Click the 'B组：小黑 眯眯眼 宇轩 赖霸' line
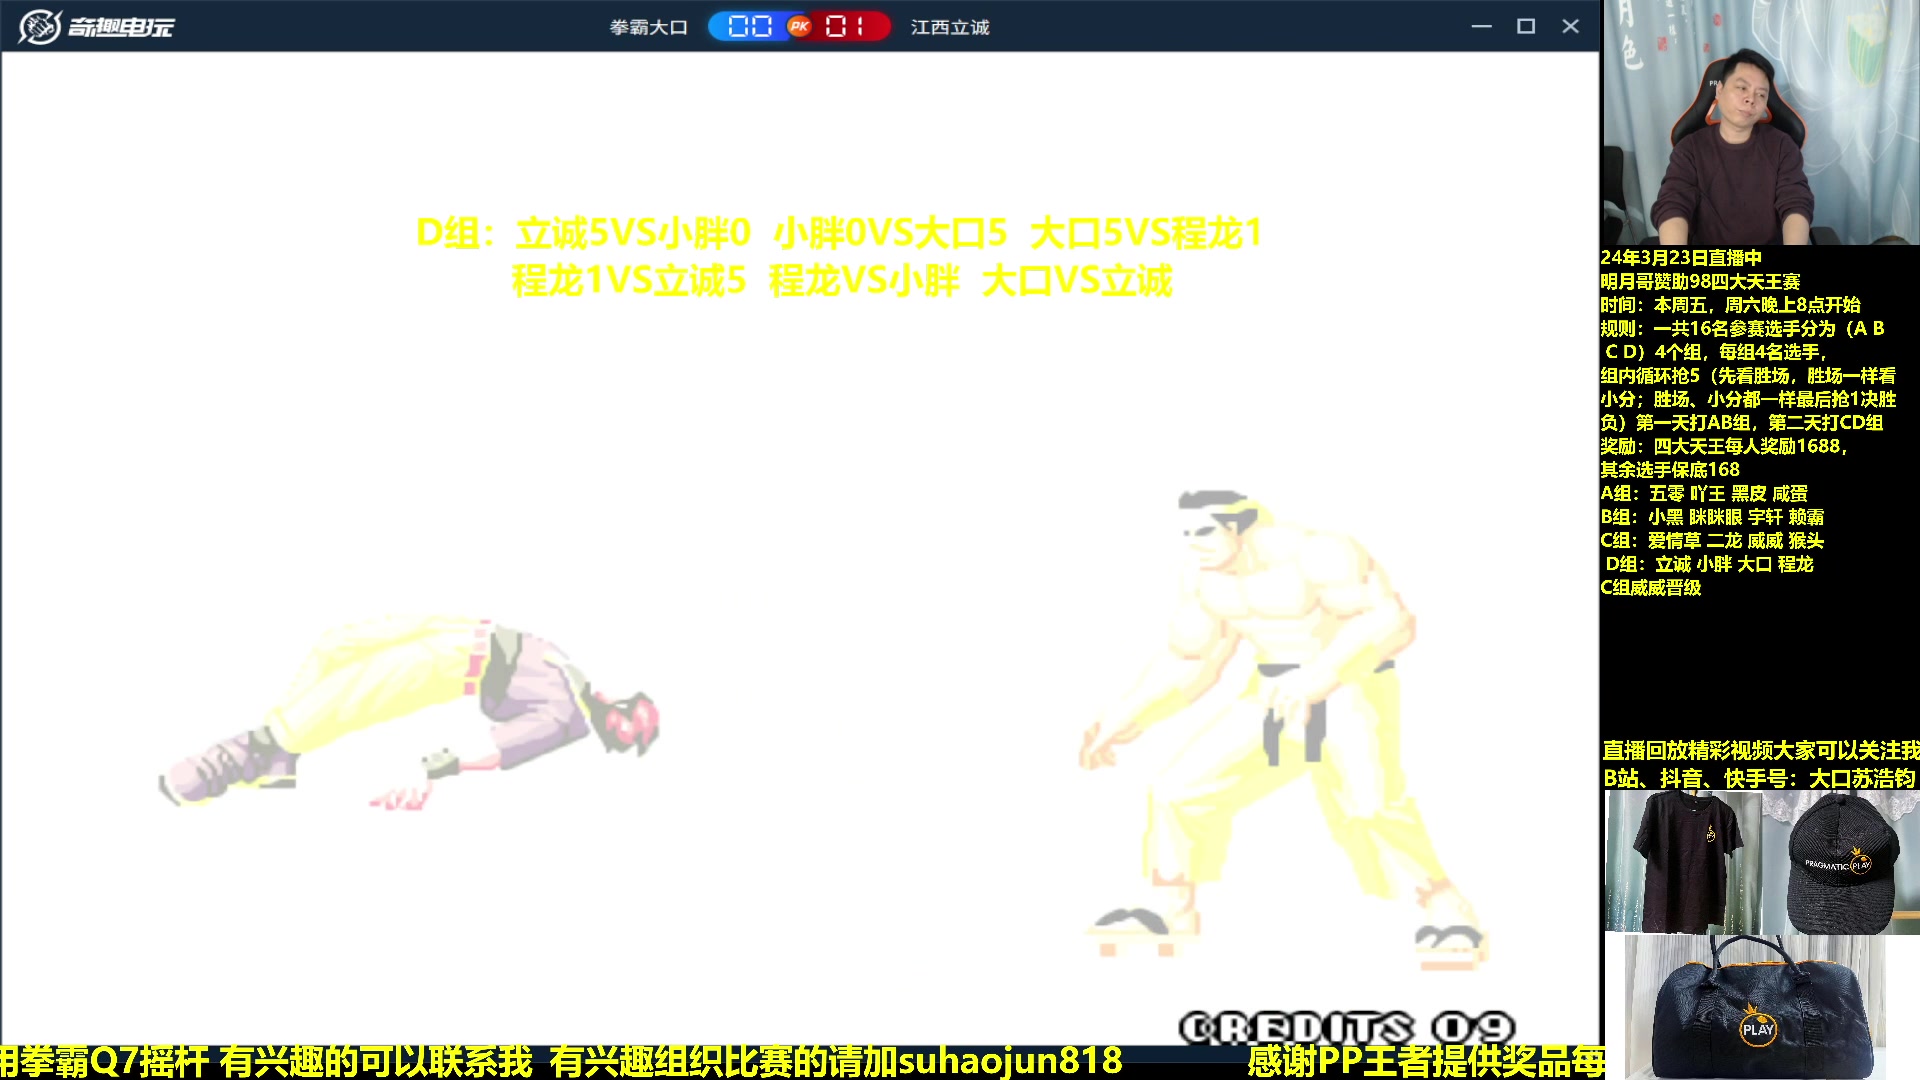Viewport: 1920px width, 1080px height. pyautogui.click(x=1712, y=517)
